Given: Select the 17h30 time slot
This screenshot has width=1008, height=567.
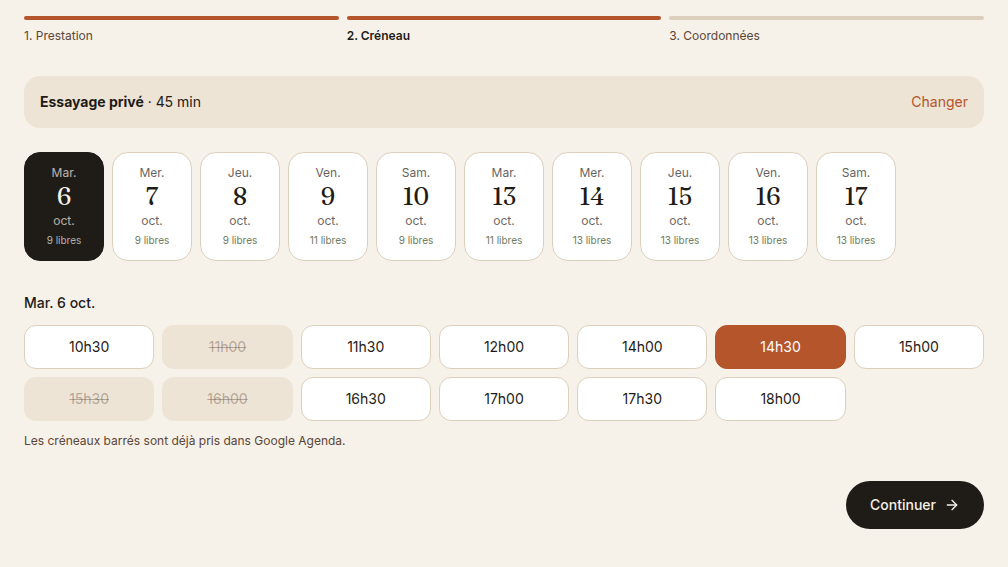Looking at the screenshot, I should pyautogui.click(x=642, y=399).
